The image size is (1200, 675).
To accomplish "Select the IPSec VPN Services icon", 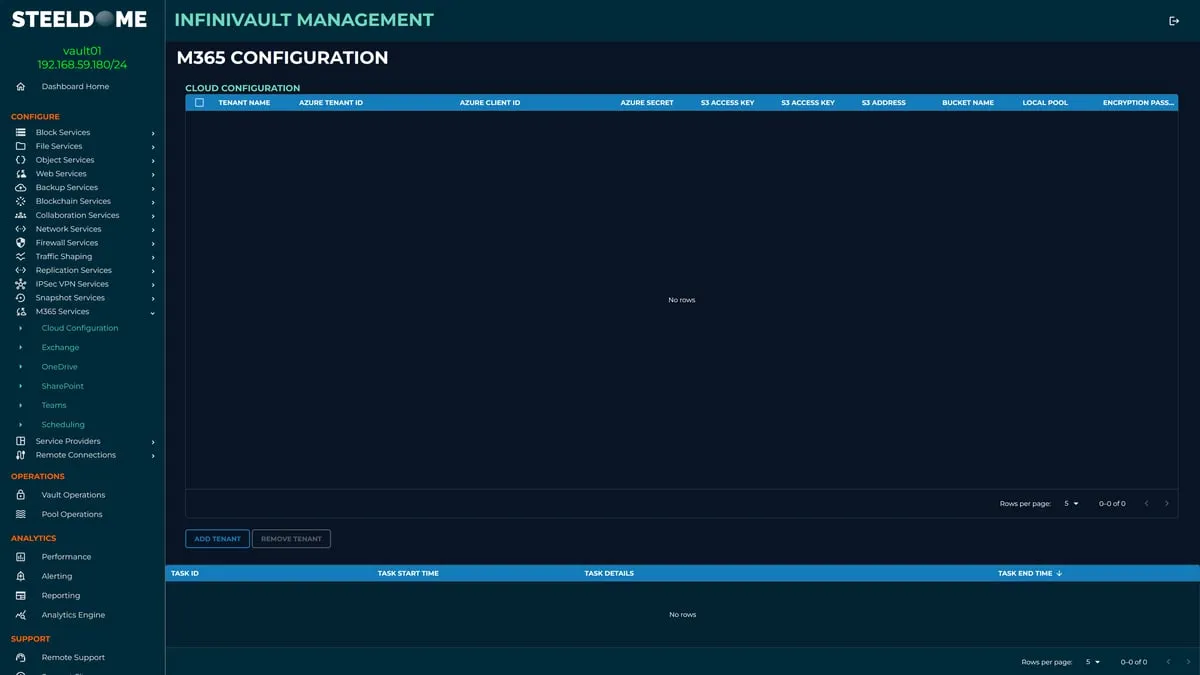I will (20, 283).
